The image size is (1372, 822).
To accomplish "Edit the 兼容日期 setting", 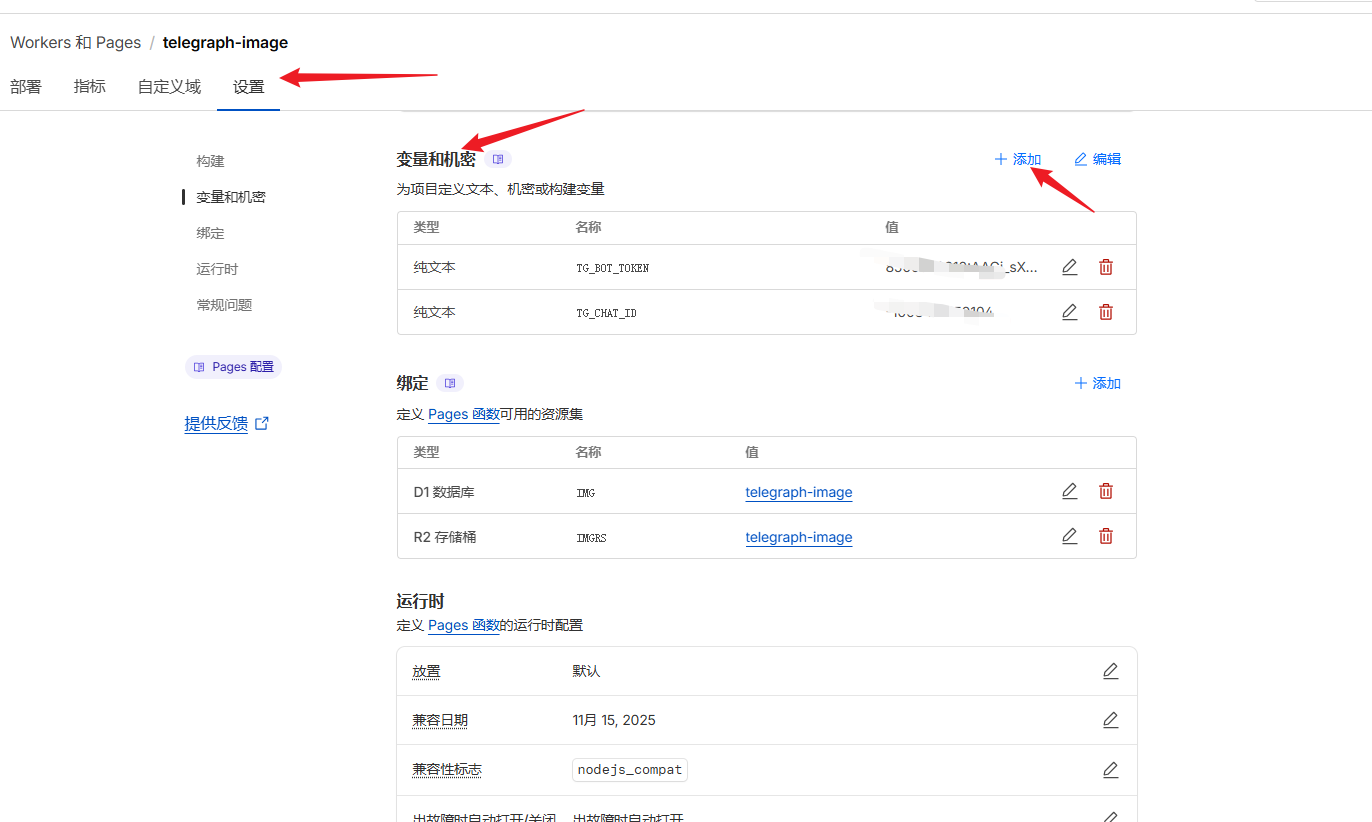I will (x=1110, y=720).
